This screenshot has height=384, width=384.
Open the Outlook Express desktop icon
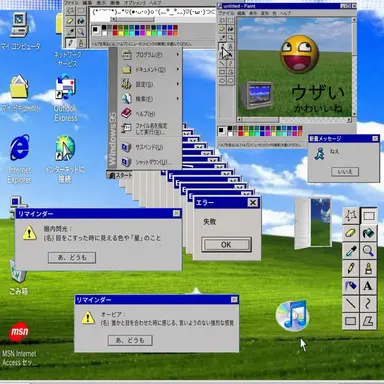66,99
